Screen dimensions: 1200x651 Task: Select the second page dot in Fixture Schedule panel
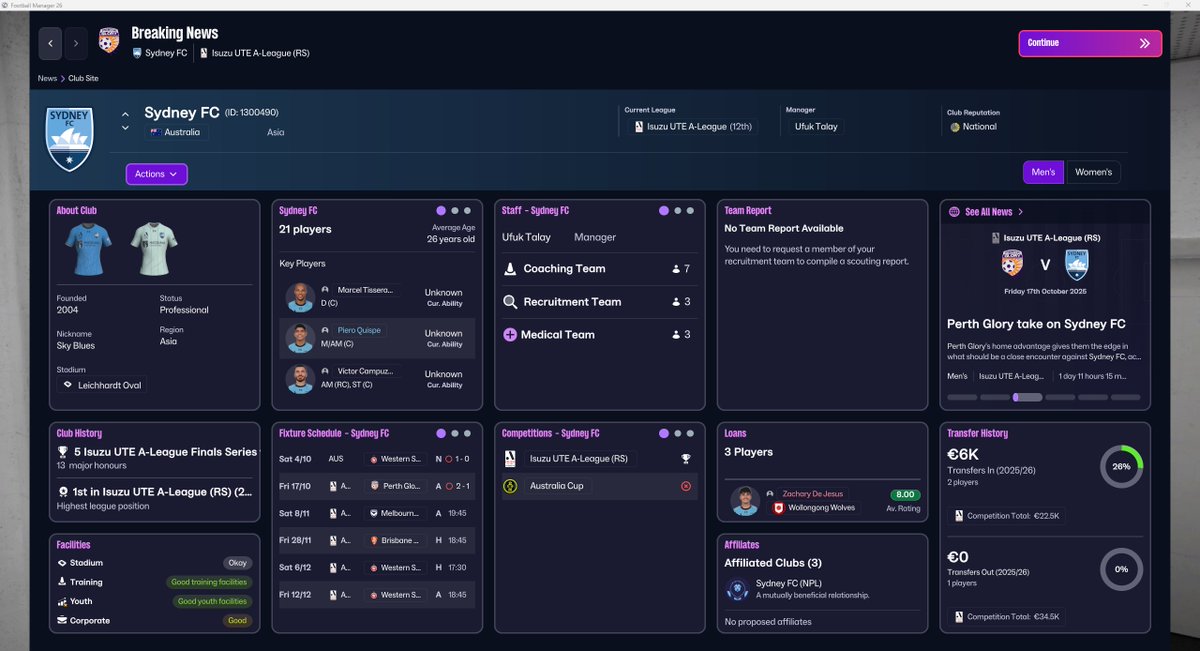click(455, 434)
